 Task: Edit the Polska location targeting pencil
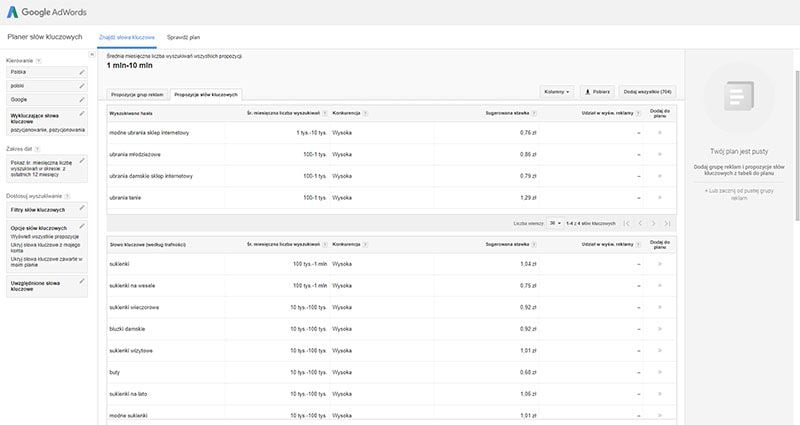pos(82,72)
